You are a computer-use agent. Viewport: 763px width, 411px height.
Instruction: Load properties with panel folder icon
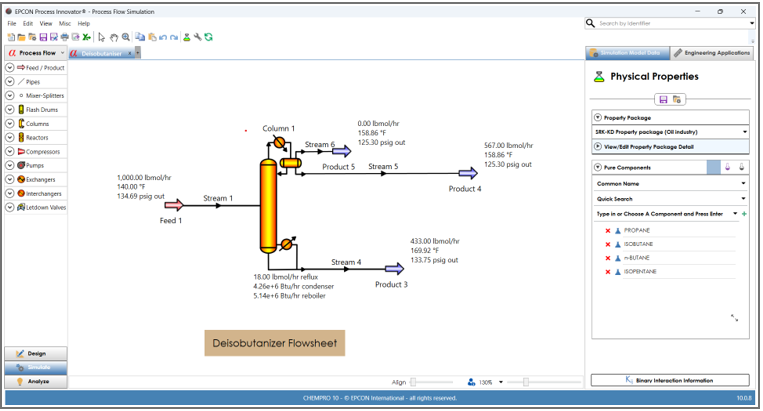coord(677,99)
